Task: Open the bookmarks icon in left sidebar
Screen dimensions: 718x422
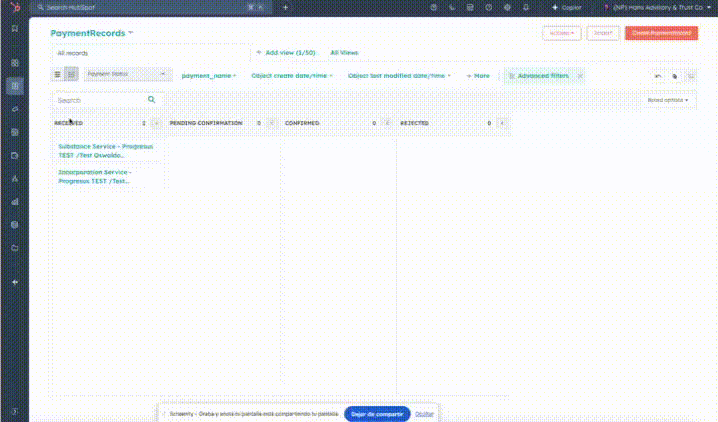Action: pos(14,28)
